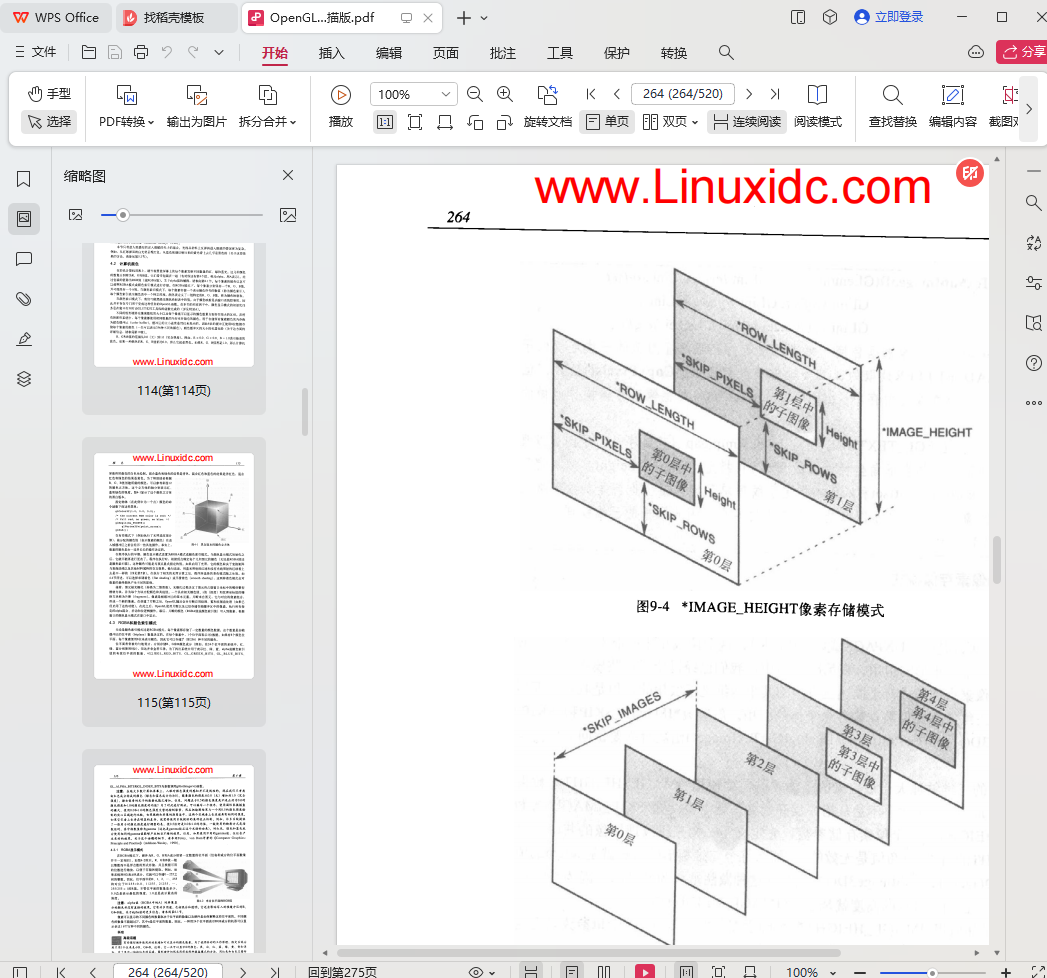1047x978 pixels.
Task: Switch to the 编辑 ribbon tab
Action: [x=389, y=53]
